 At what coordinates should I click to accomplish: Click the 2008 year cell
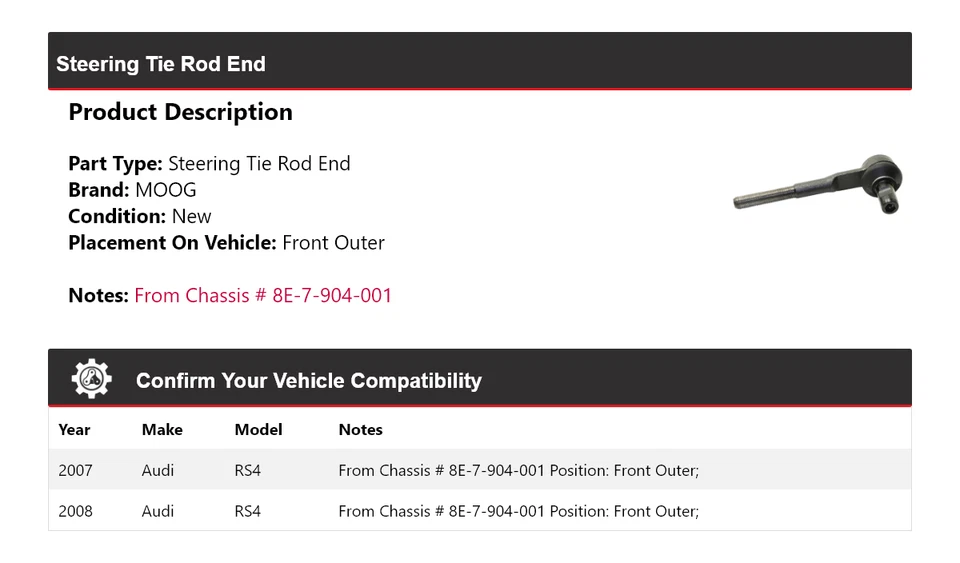[x=75, y=511]
